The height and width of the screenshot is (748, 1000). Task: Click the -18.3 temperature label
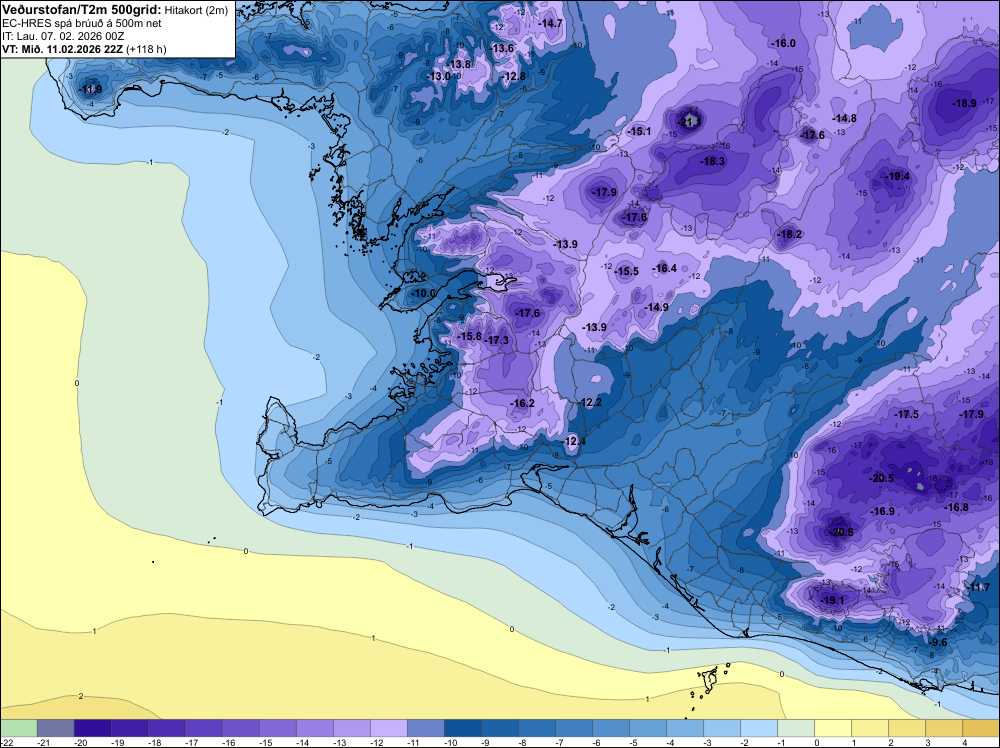(712, 161)
